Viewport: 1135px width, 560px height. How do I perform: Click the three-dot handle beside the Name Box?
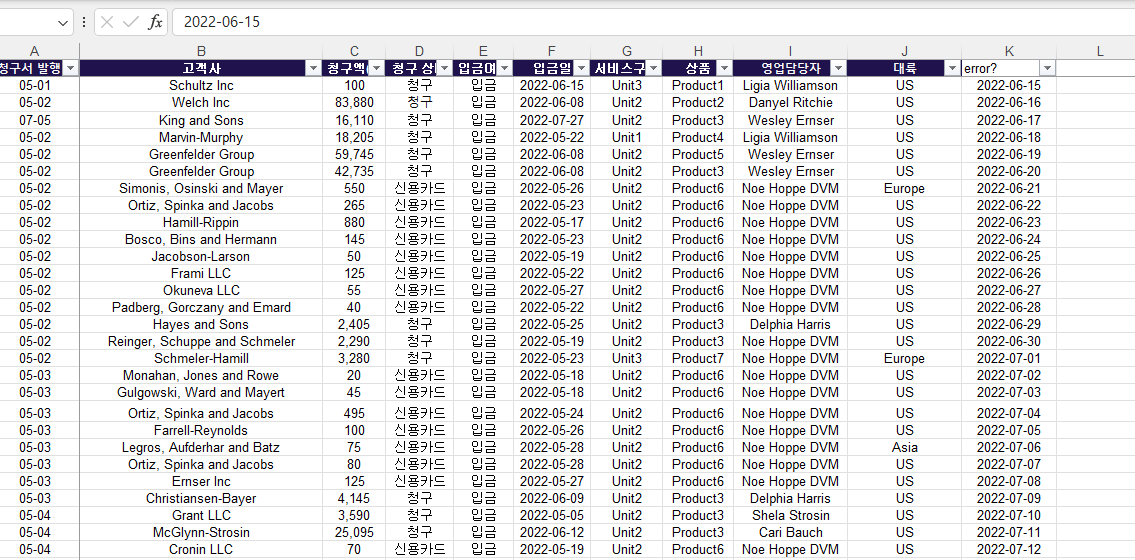(x=85, y=22)
